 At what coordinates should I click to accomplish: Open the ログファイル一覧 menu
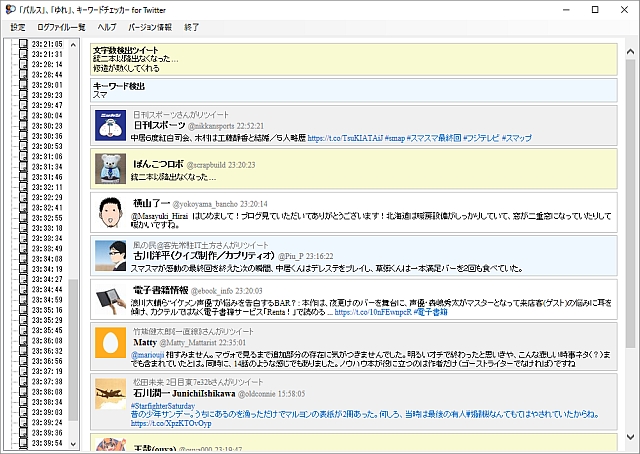(61, 27)
